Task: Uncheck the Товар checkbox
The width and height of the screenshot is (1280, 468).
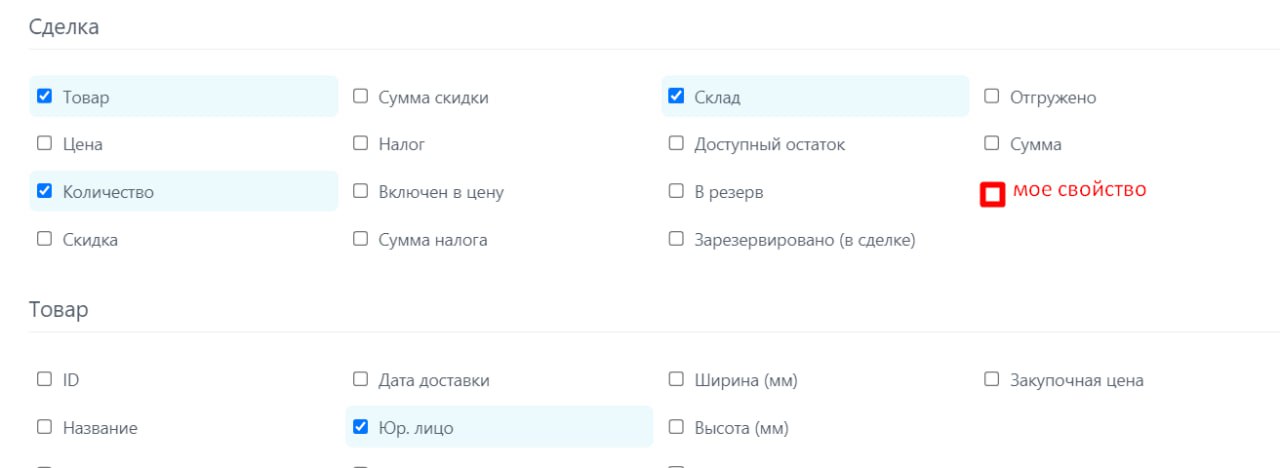Action: (x=44, y=97)
